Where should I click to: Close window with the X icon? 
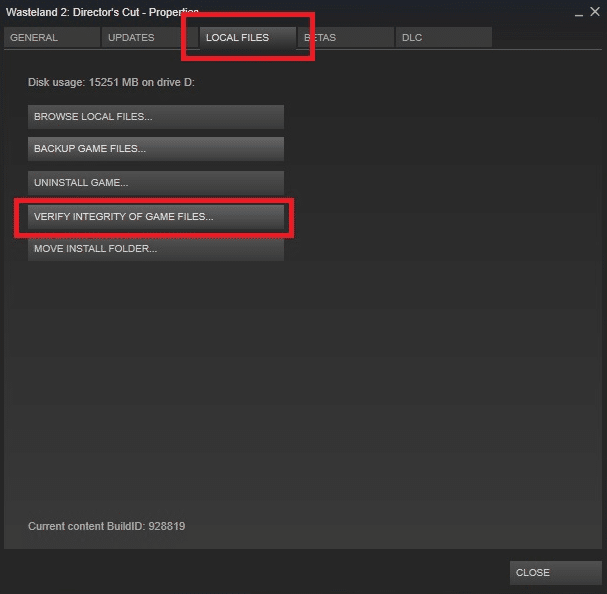(595, 12)
